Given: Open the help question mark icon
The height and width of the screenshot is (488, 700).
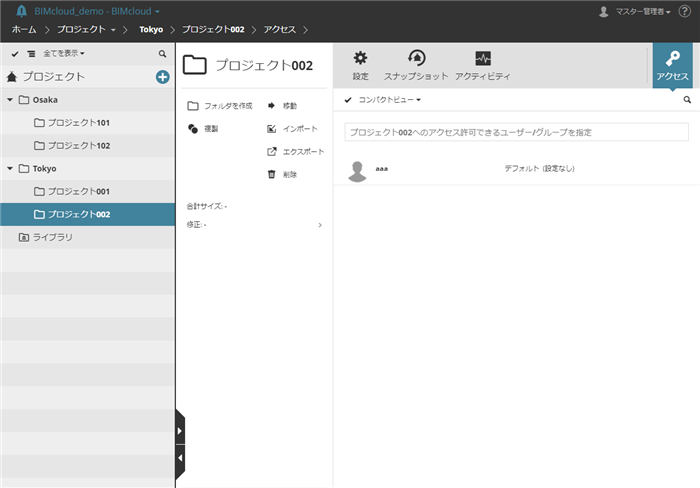Looking at the screenshot, I should pyautogui.click(x=684, y=11).
